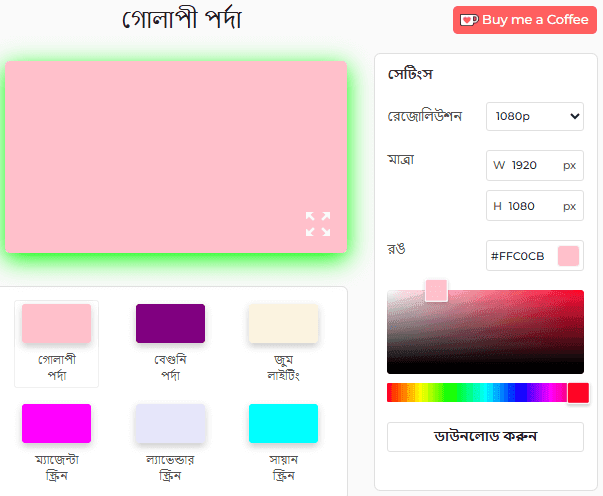Click the large pink preview screen
The image size is (603, 496).
[x=176, y=157]
